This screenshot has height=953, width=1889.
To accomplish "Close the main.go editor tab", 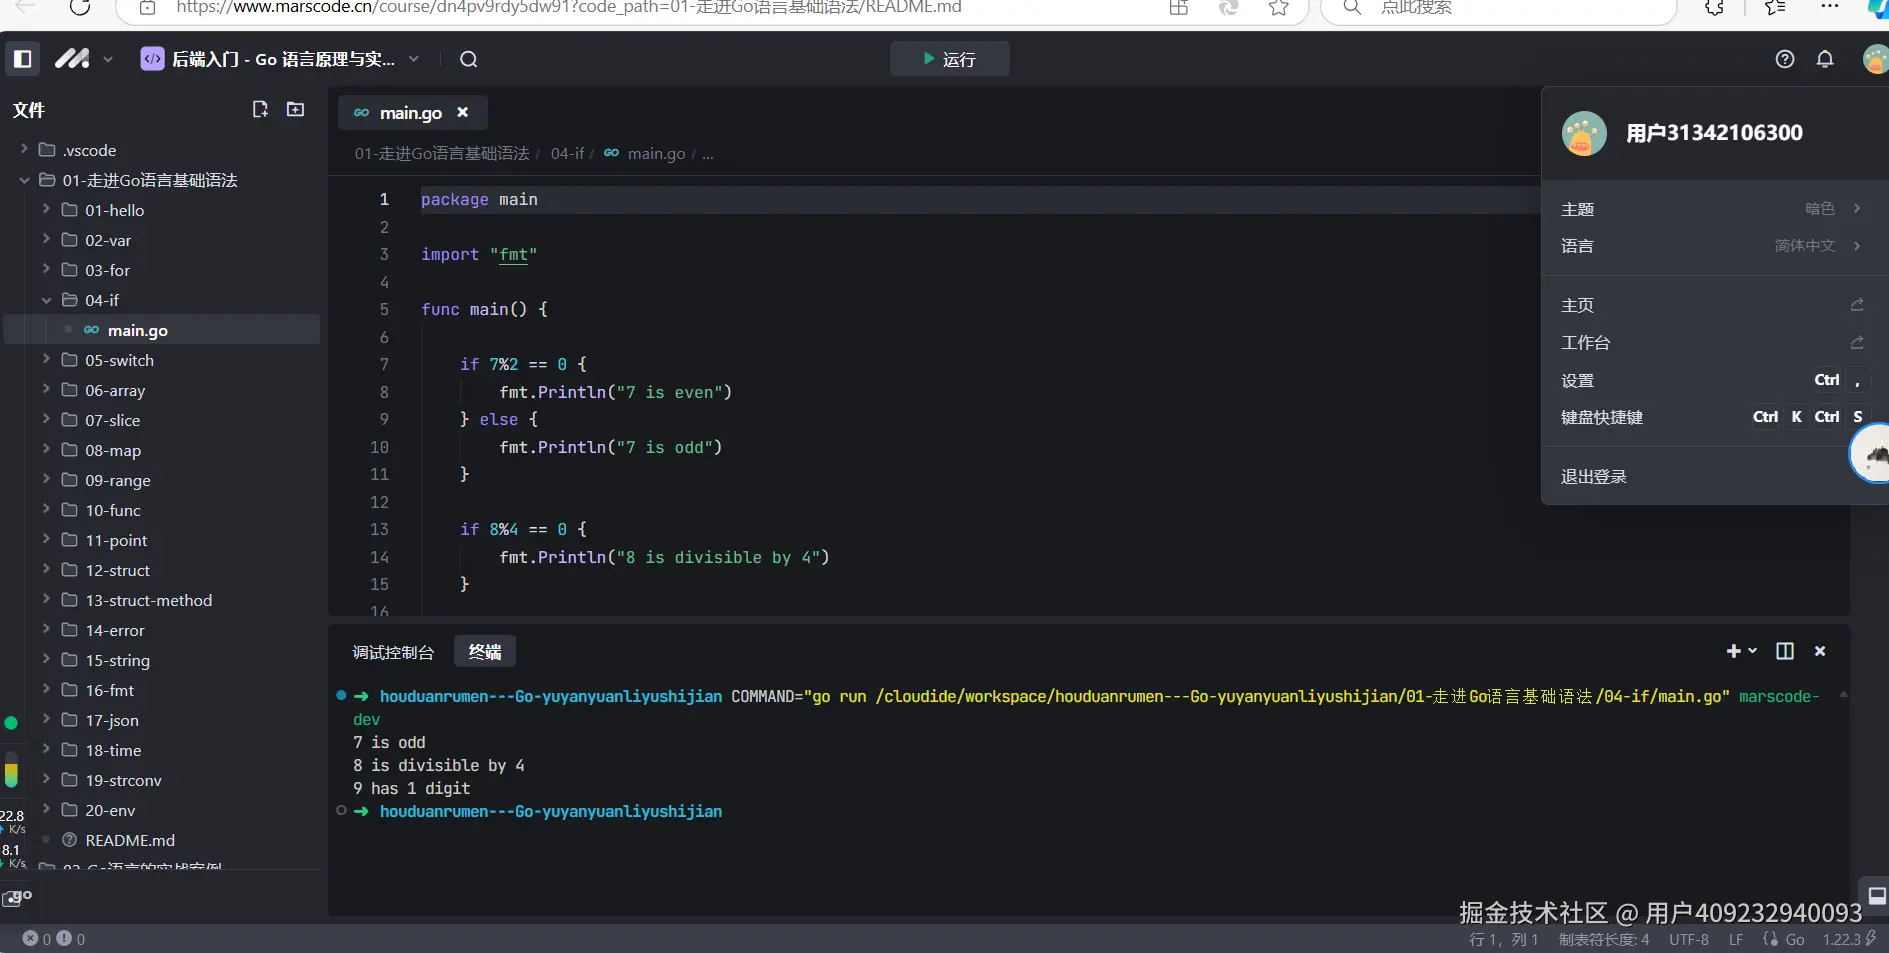I will pos(462,112).
